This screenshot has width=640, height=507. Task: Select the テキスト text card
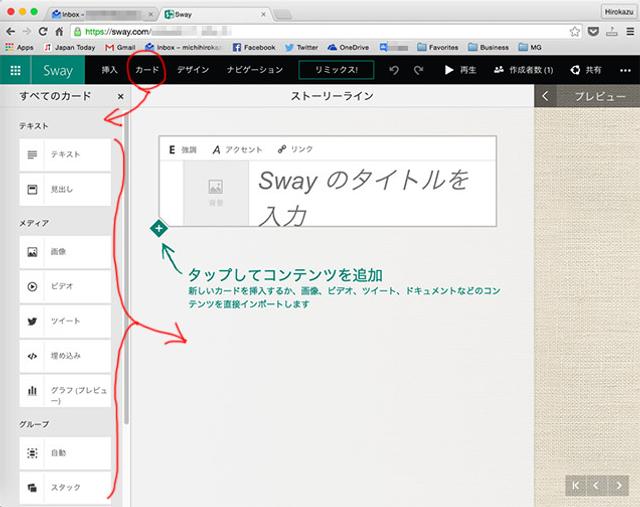click(x=65, y=155)
